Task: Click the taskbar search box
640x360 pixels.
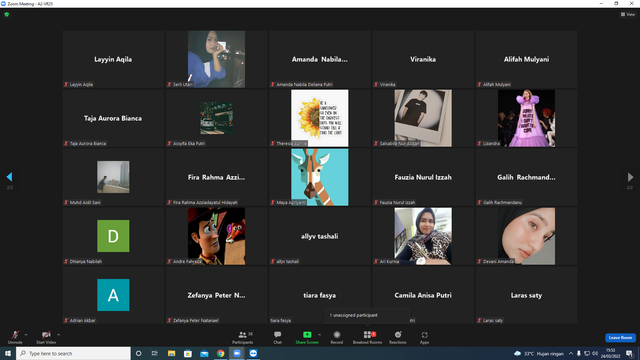Action: (73, 353)
